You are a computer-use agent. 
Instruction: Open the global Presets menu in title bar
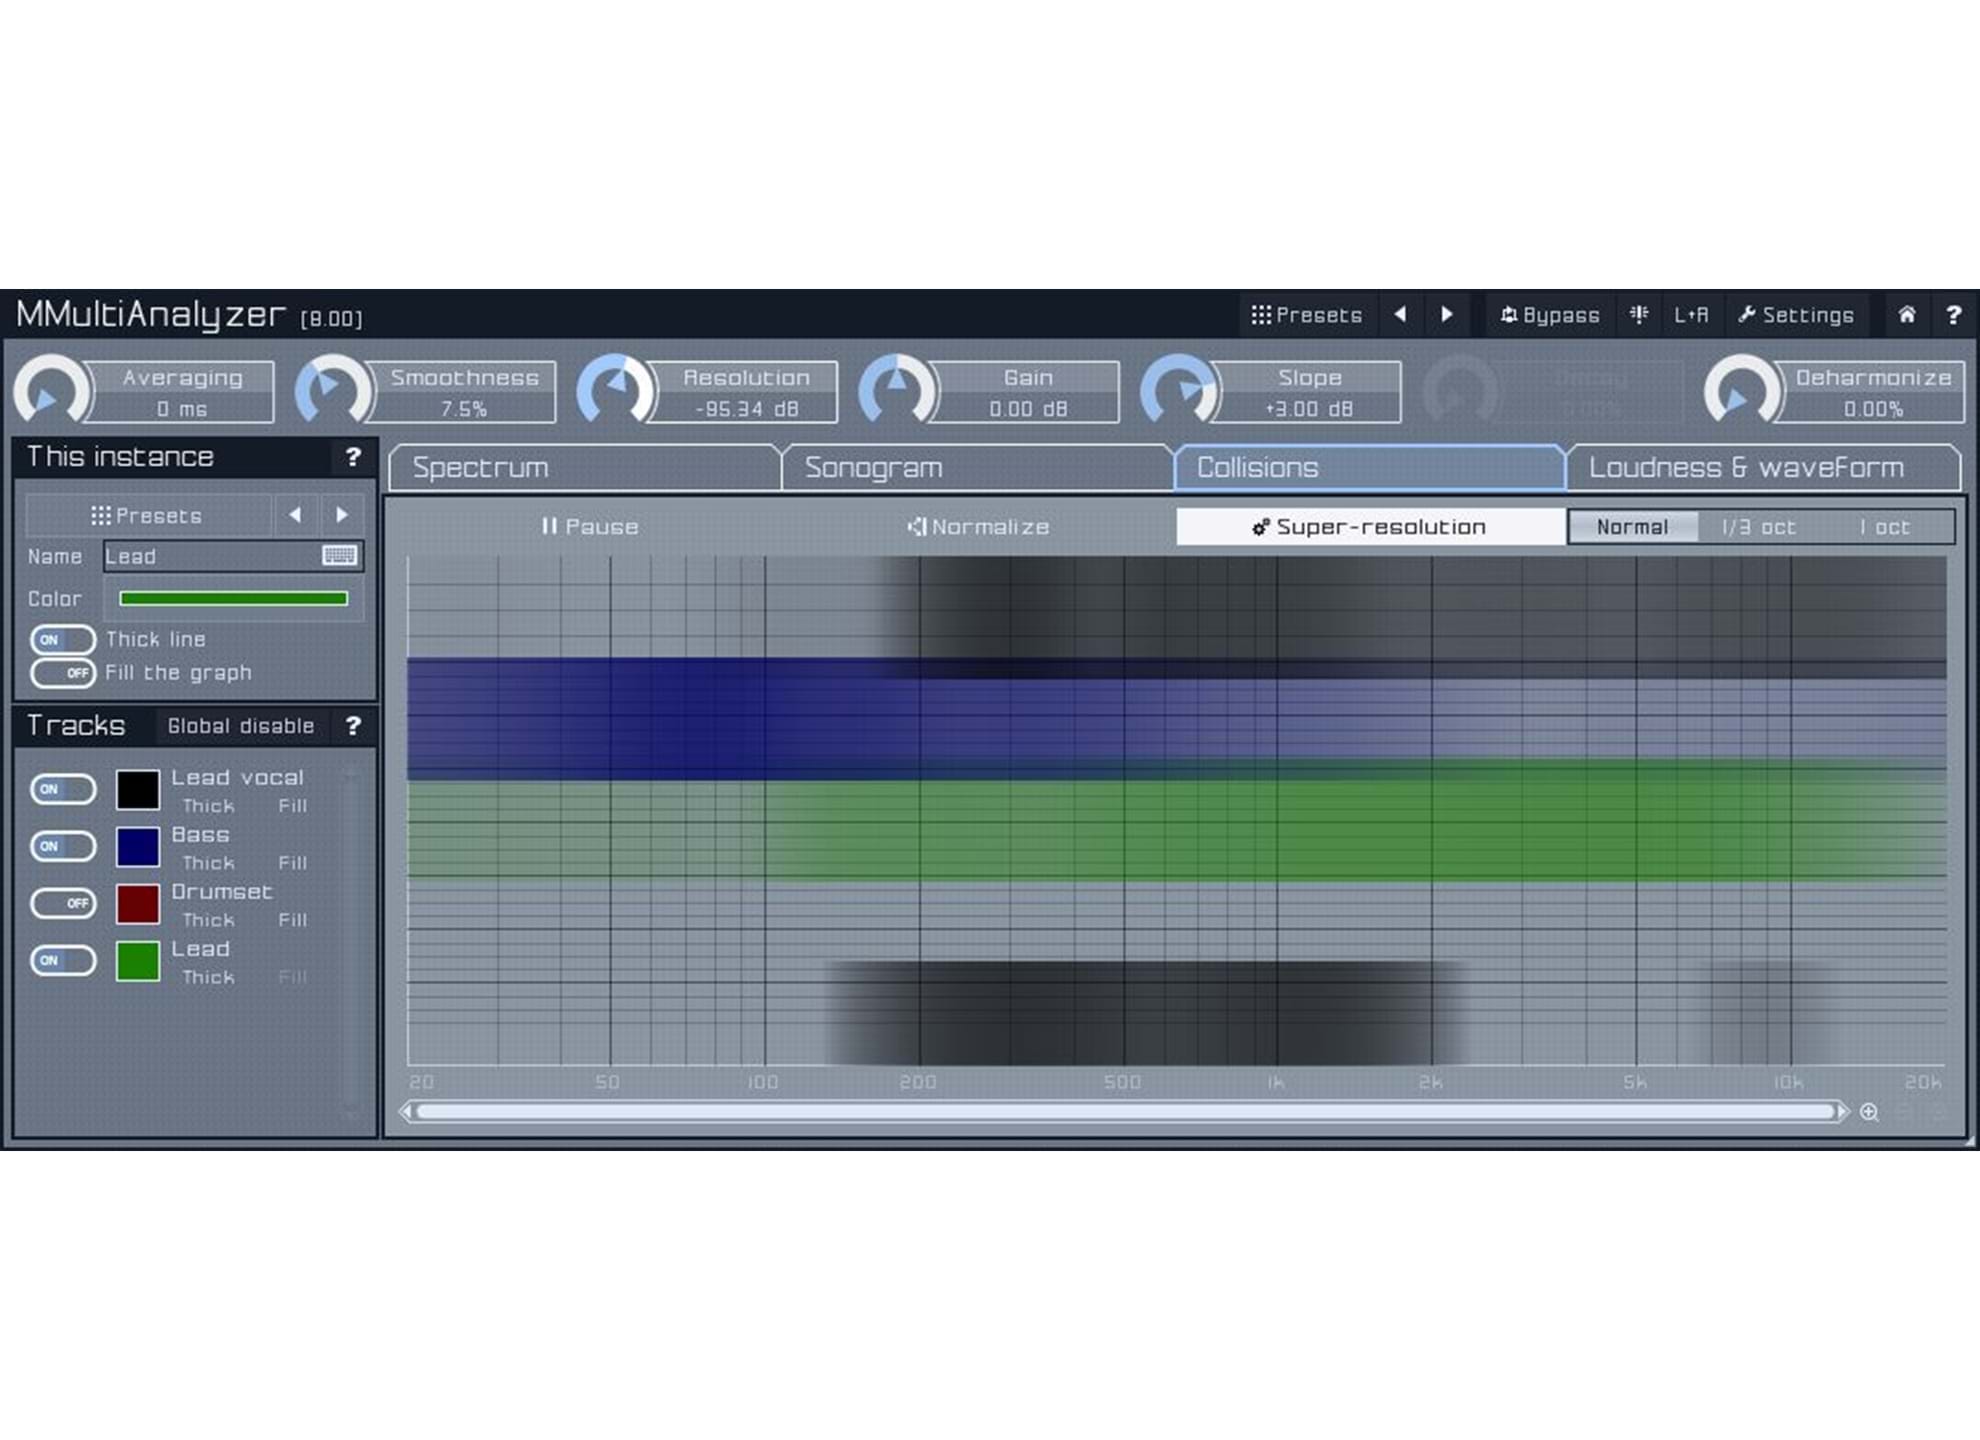(1307, 315)
